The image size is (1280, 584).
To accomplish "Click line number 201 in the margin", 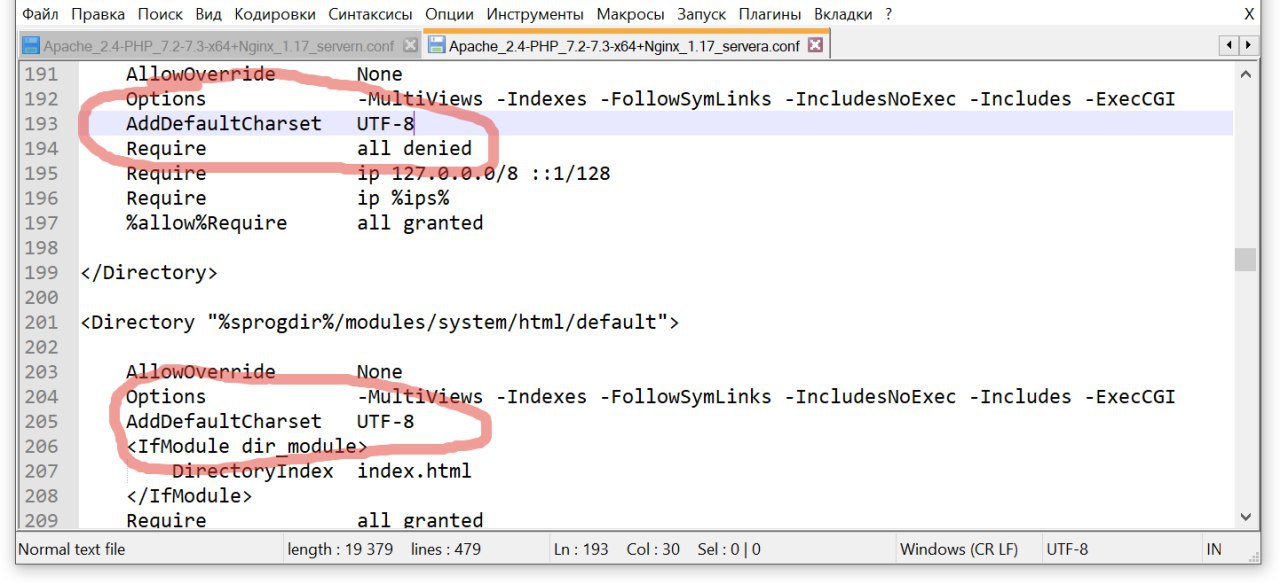I will [41, 322].
